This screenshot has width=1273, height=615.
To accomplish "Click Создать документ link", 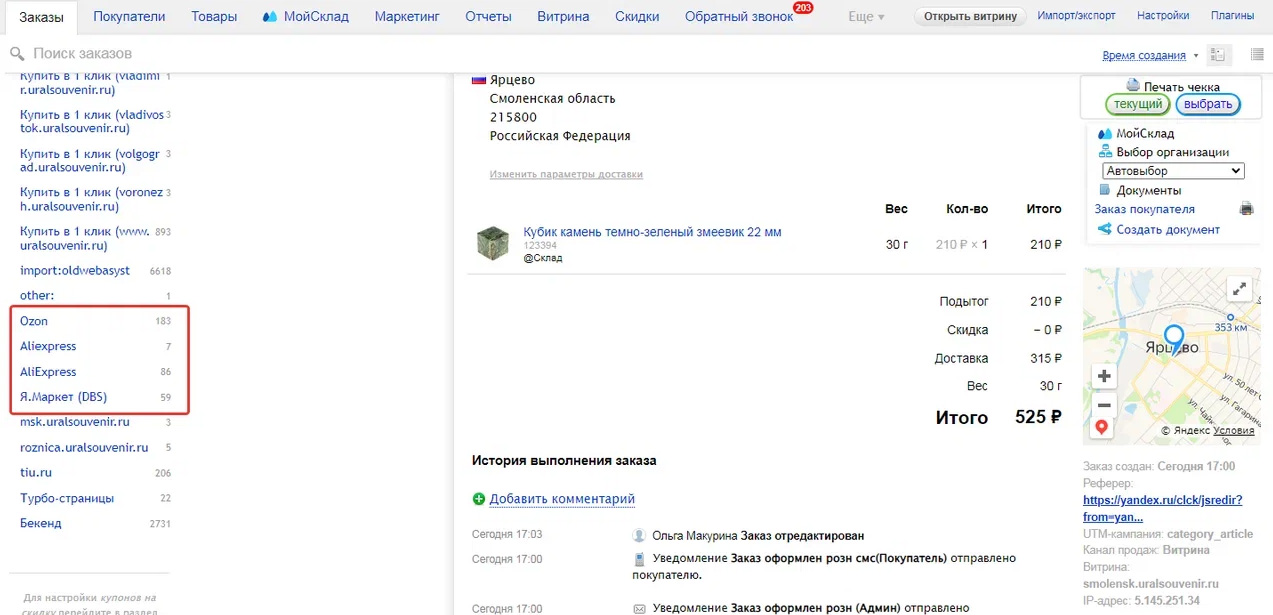I will 1168,229.
